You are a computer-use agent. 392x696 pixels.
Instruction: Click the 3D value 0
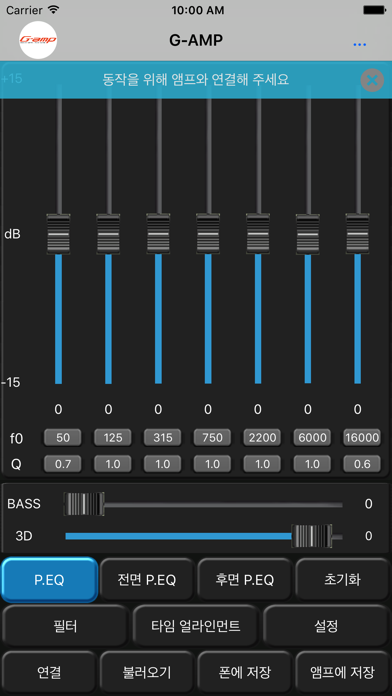[x=368, y=536]
